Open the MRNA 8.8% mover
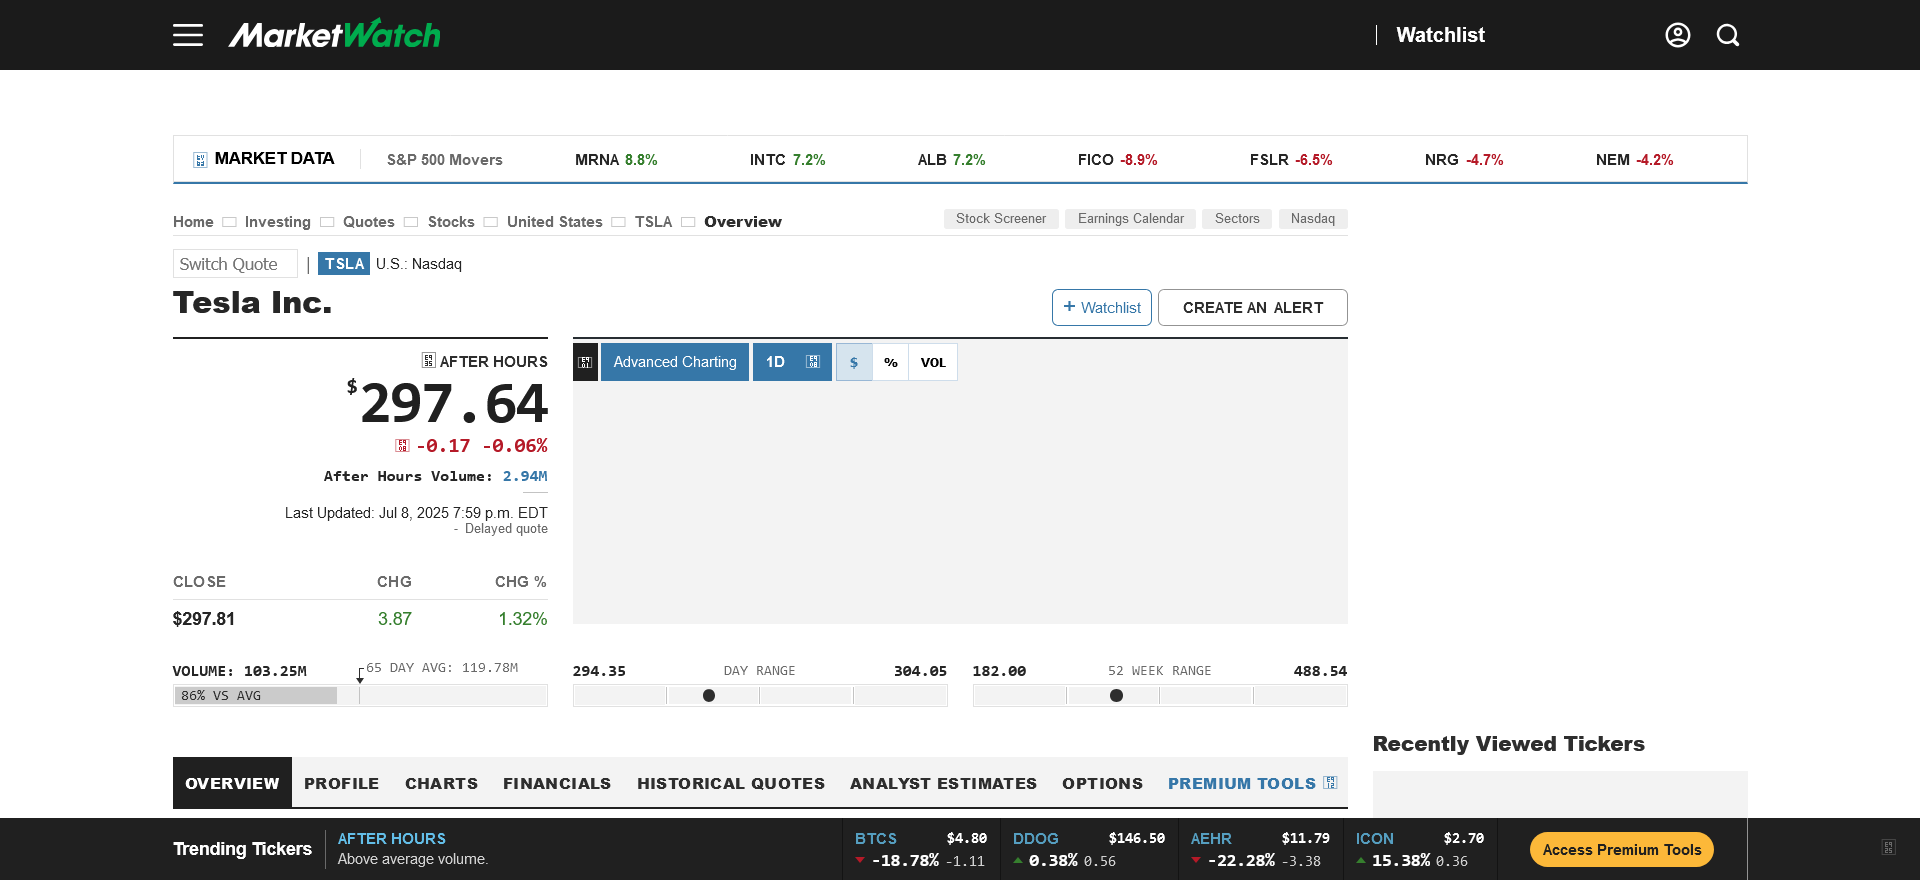This screenshot has height=880, width=1920. click(x=616, y=160)
